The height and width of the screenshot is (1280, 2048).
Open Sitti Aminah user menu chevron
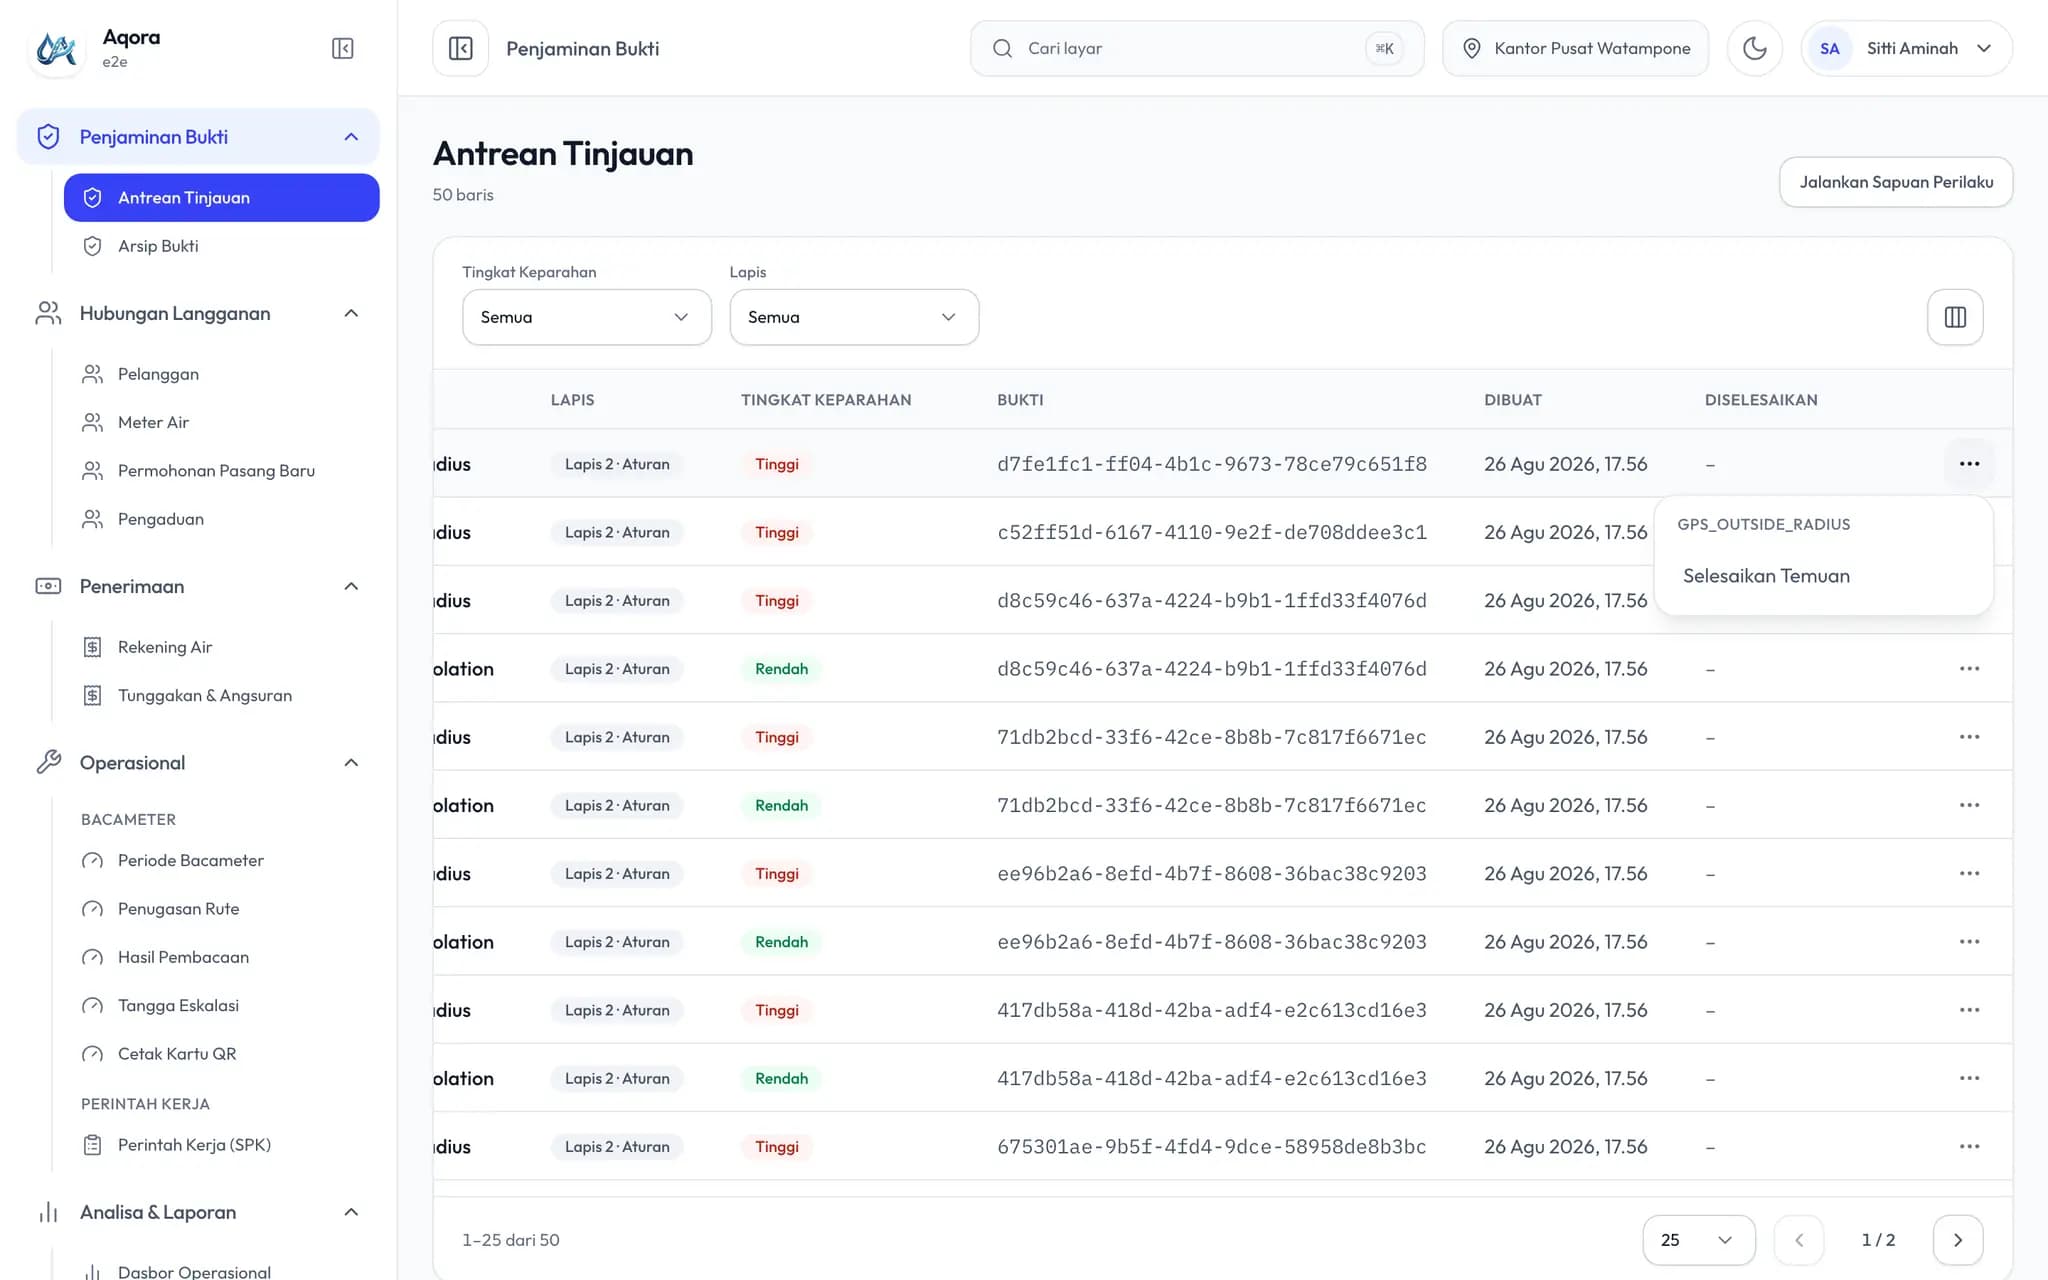tap(1984, 48)
